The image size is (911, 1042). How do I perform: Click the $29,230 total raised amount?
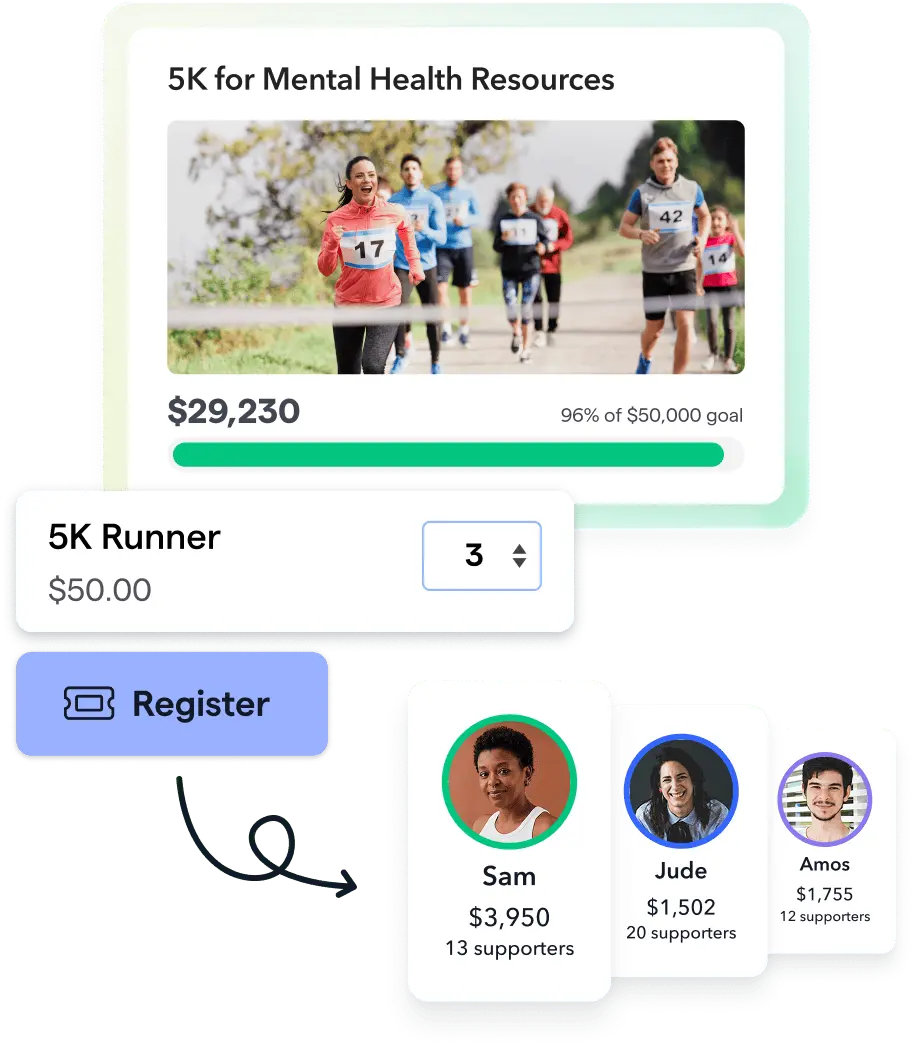pyautogui.click(x=234, y=411)
